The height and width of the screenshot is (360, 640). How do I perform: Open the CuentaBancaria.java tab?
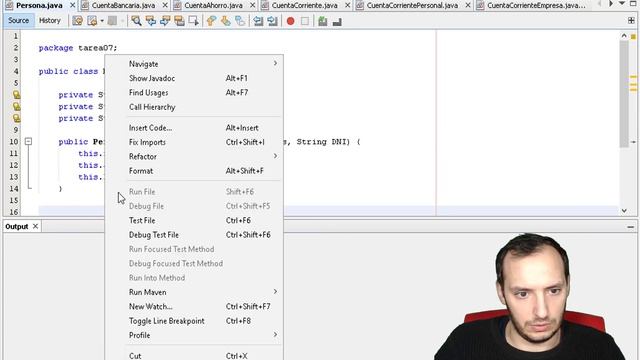pyautogui.click(x=123, y=5)
